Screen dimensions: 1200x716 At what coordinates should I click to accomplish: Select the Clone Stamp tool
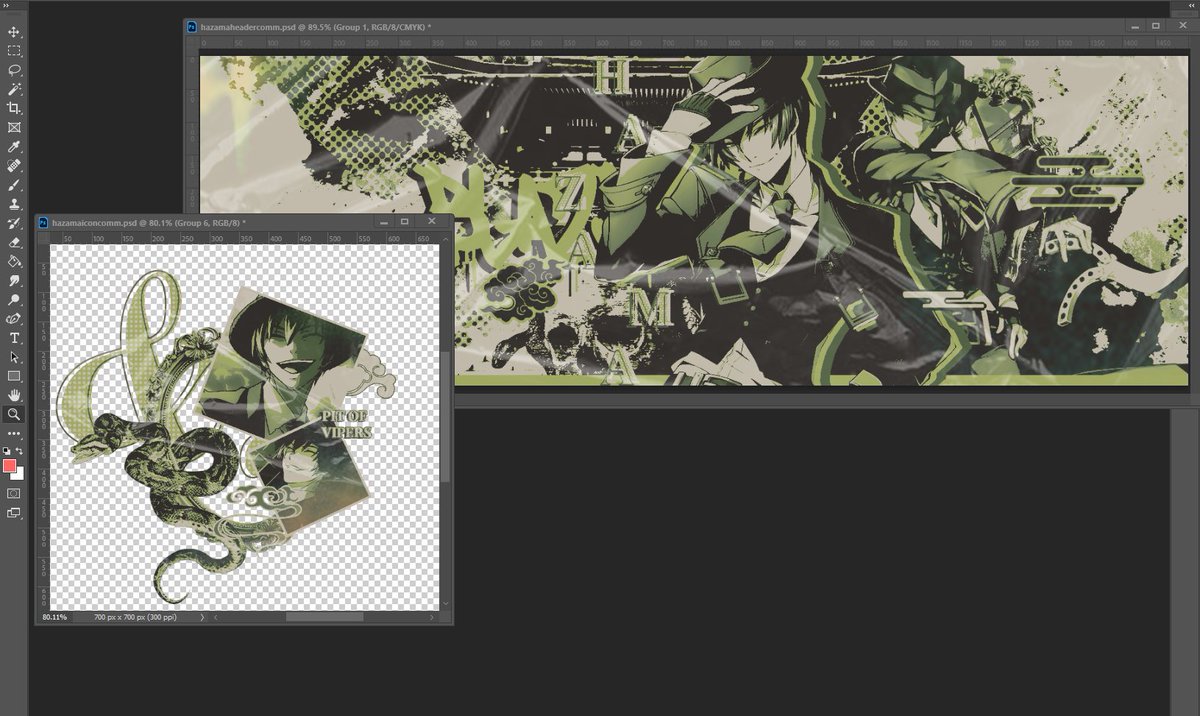[x=14, y=204]
